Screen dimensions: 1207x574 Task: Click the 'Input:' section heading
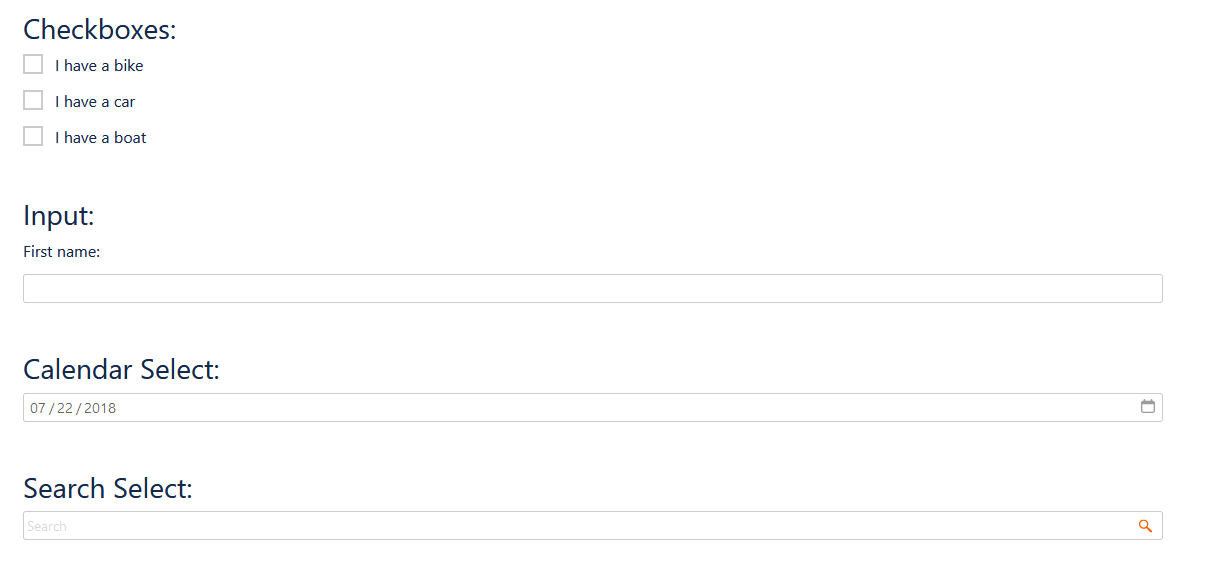tap(59, 216)
